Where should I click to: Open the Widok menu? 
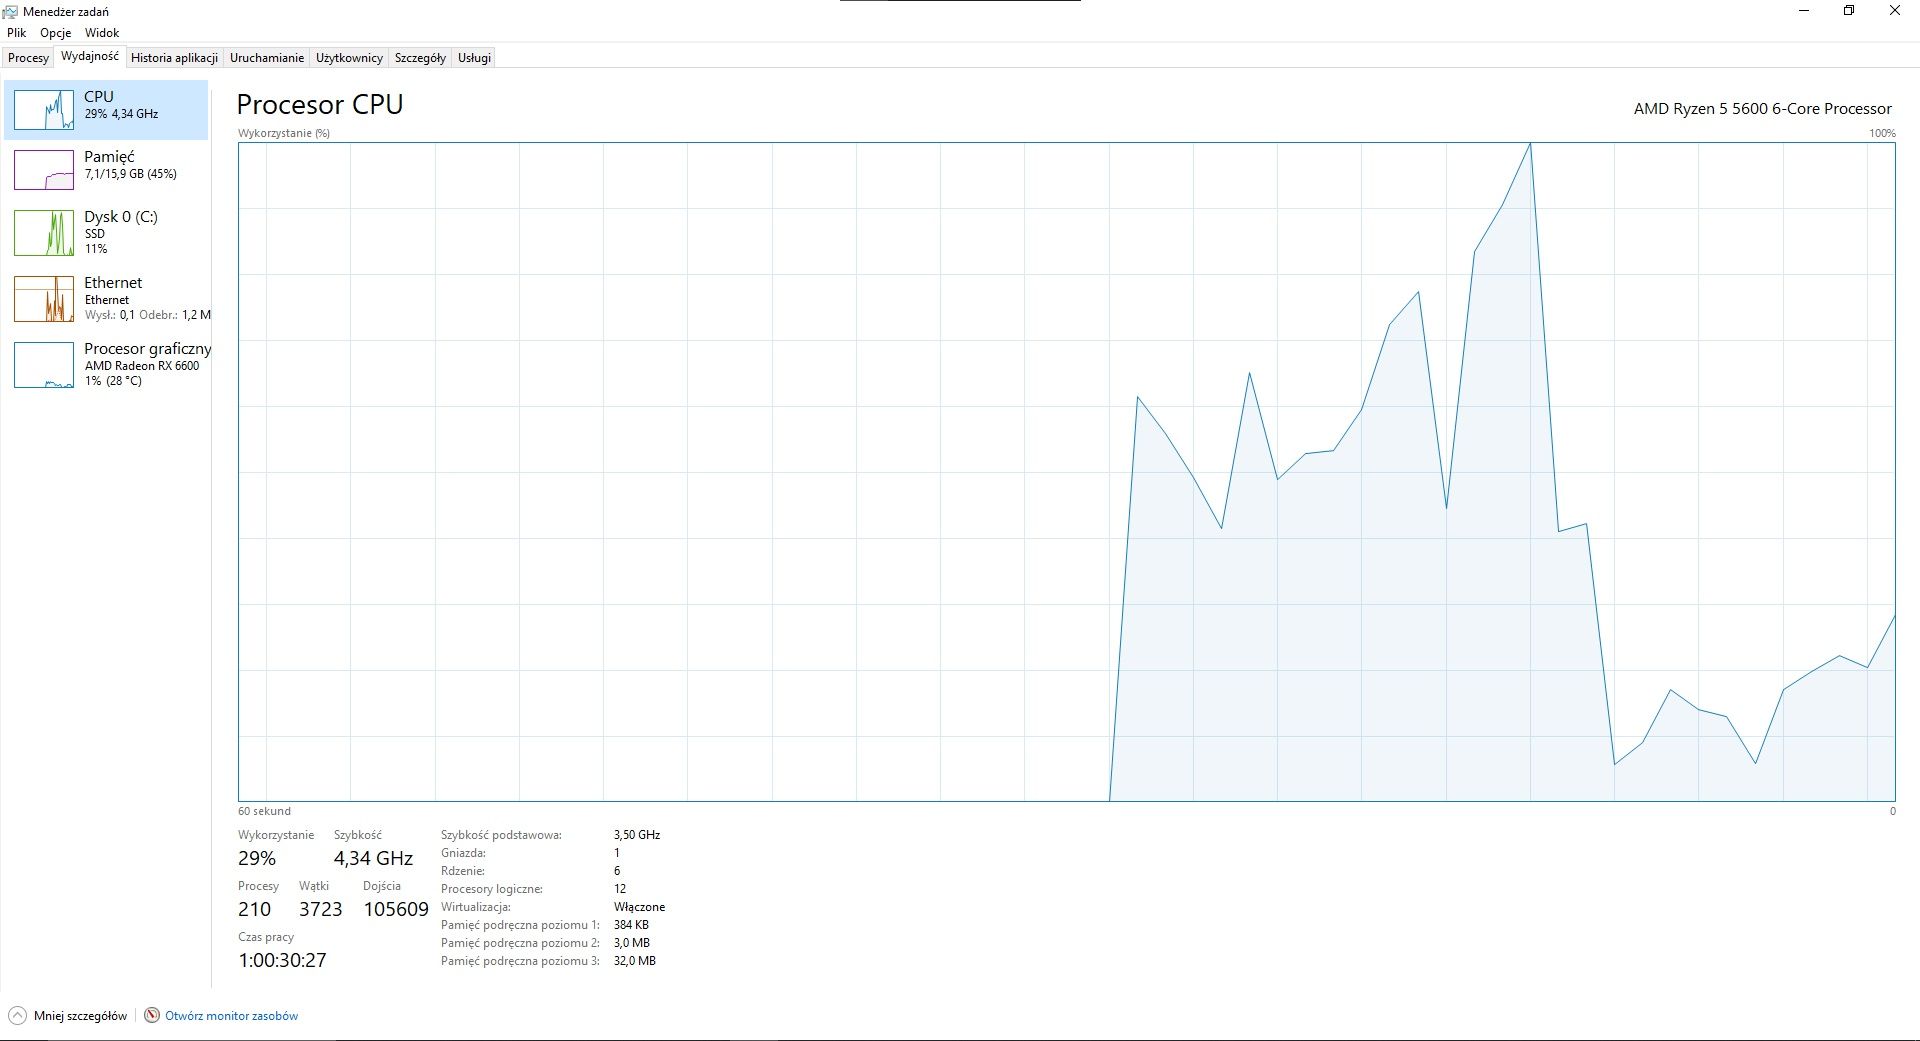pyautogui.click(x=102, y=33)
